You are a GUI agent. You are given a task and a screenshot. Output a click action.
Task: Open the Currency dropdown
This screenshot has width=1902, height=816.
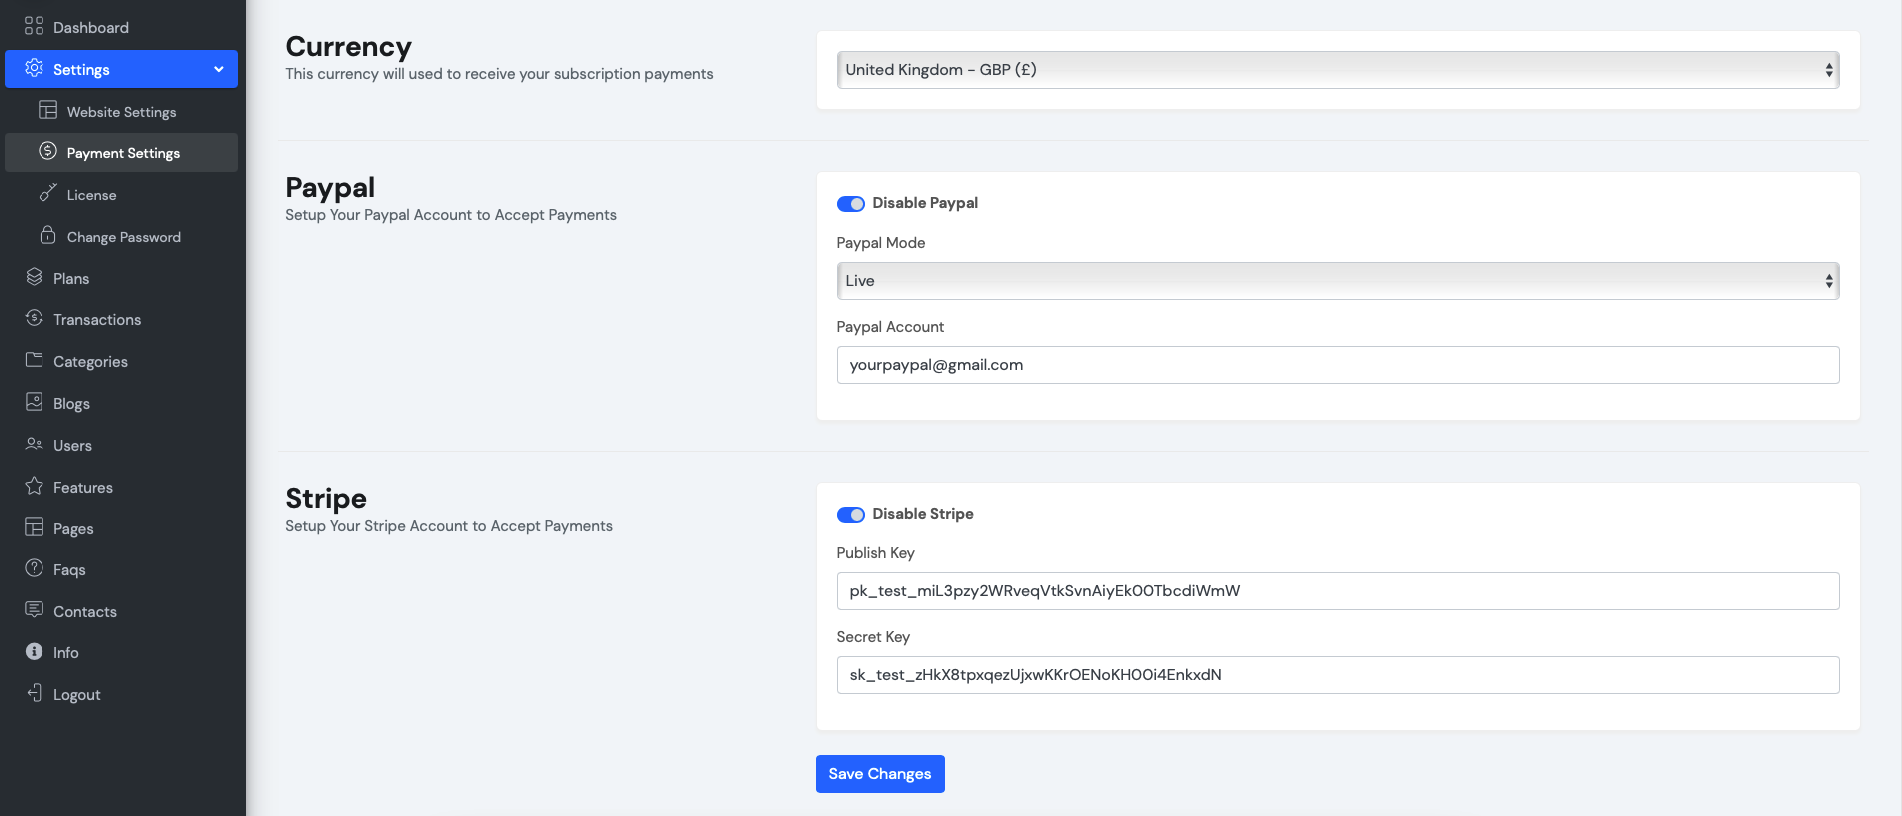(1337, 70)
